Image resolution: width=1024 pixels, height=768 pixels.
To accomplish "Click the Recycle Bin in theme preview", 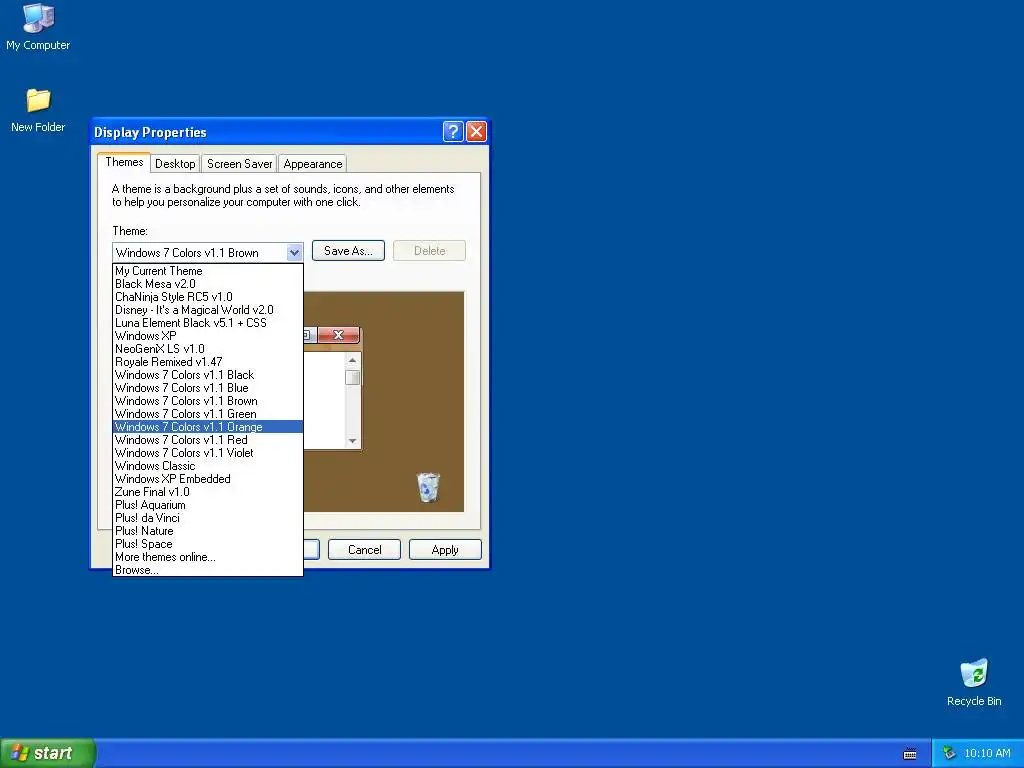I will tap(428, 487).
